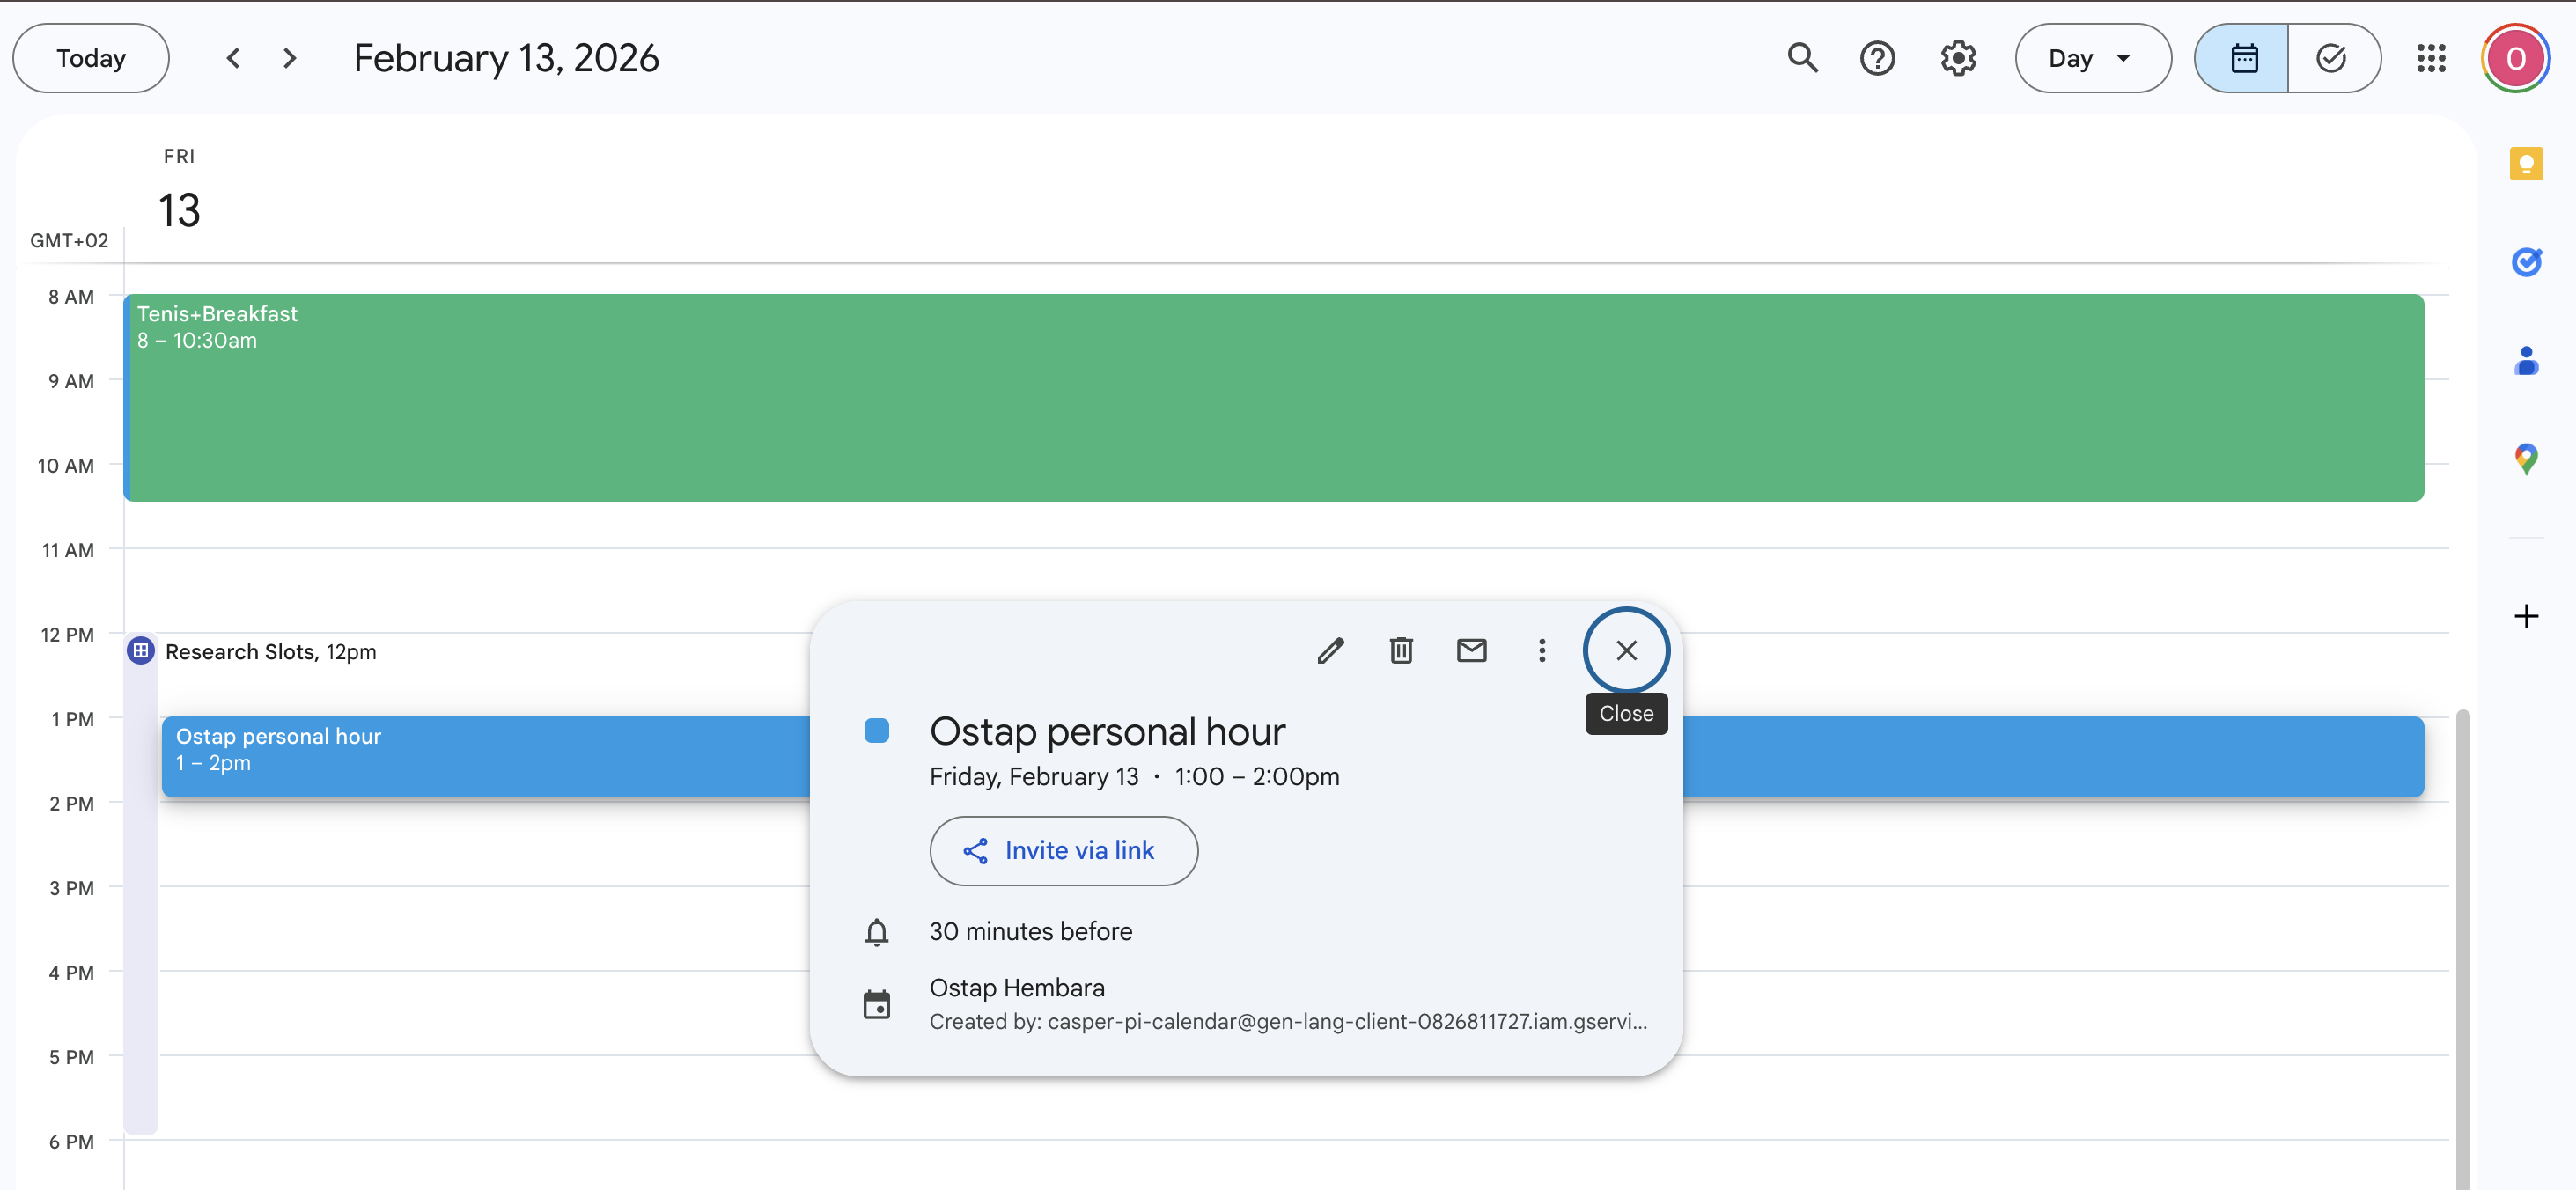Click the Today button

click(90, 58)
